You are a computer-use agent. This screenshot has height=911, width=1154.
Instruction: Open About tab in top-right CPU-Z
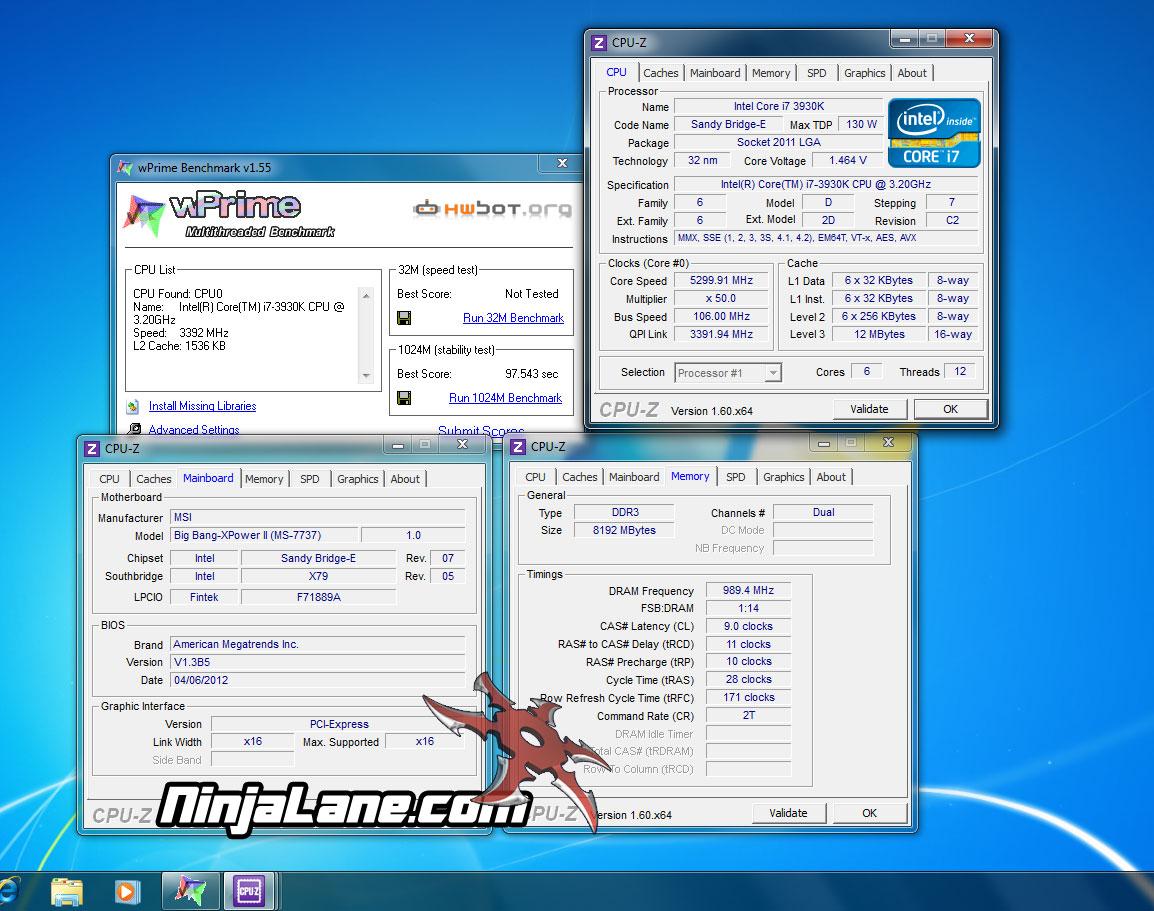pos(912,73)
